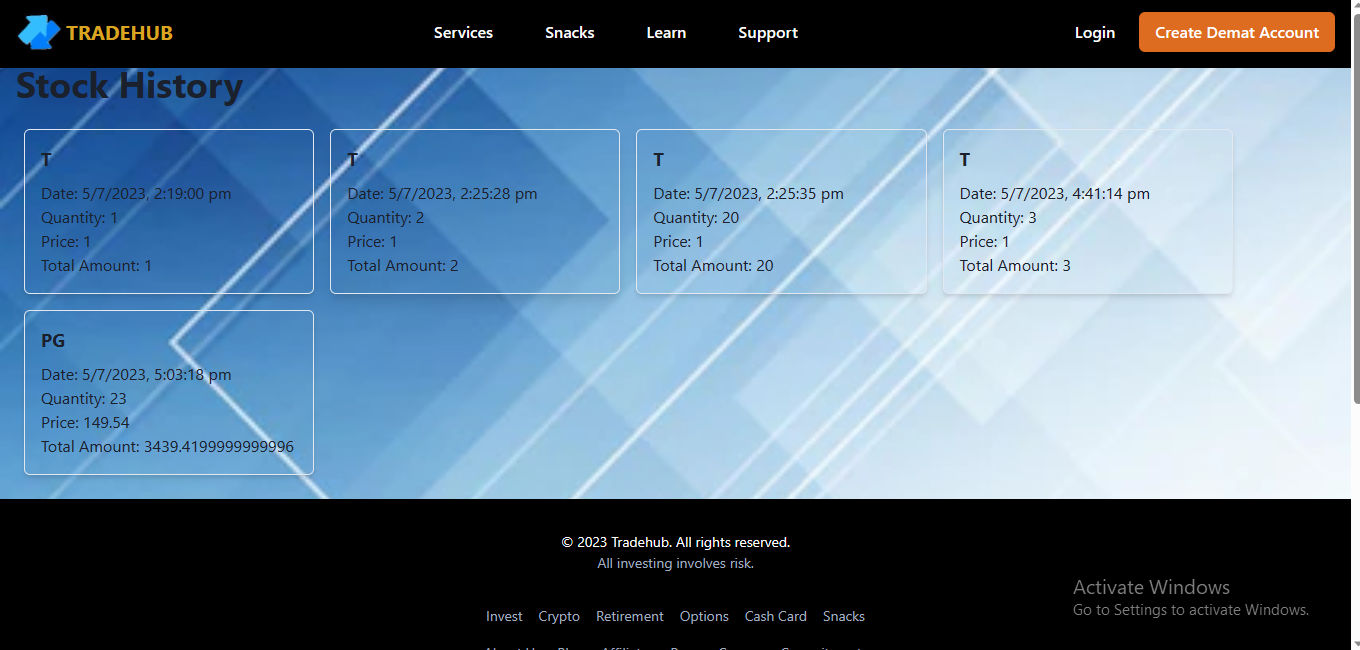This screenshot has width=1360, height=650.
Task: Select the T stock card dated 4:41:14 pm
Action: [1088, 211]
